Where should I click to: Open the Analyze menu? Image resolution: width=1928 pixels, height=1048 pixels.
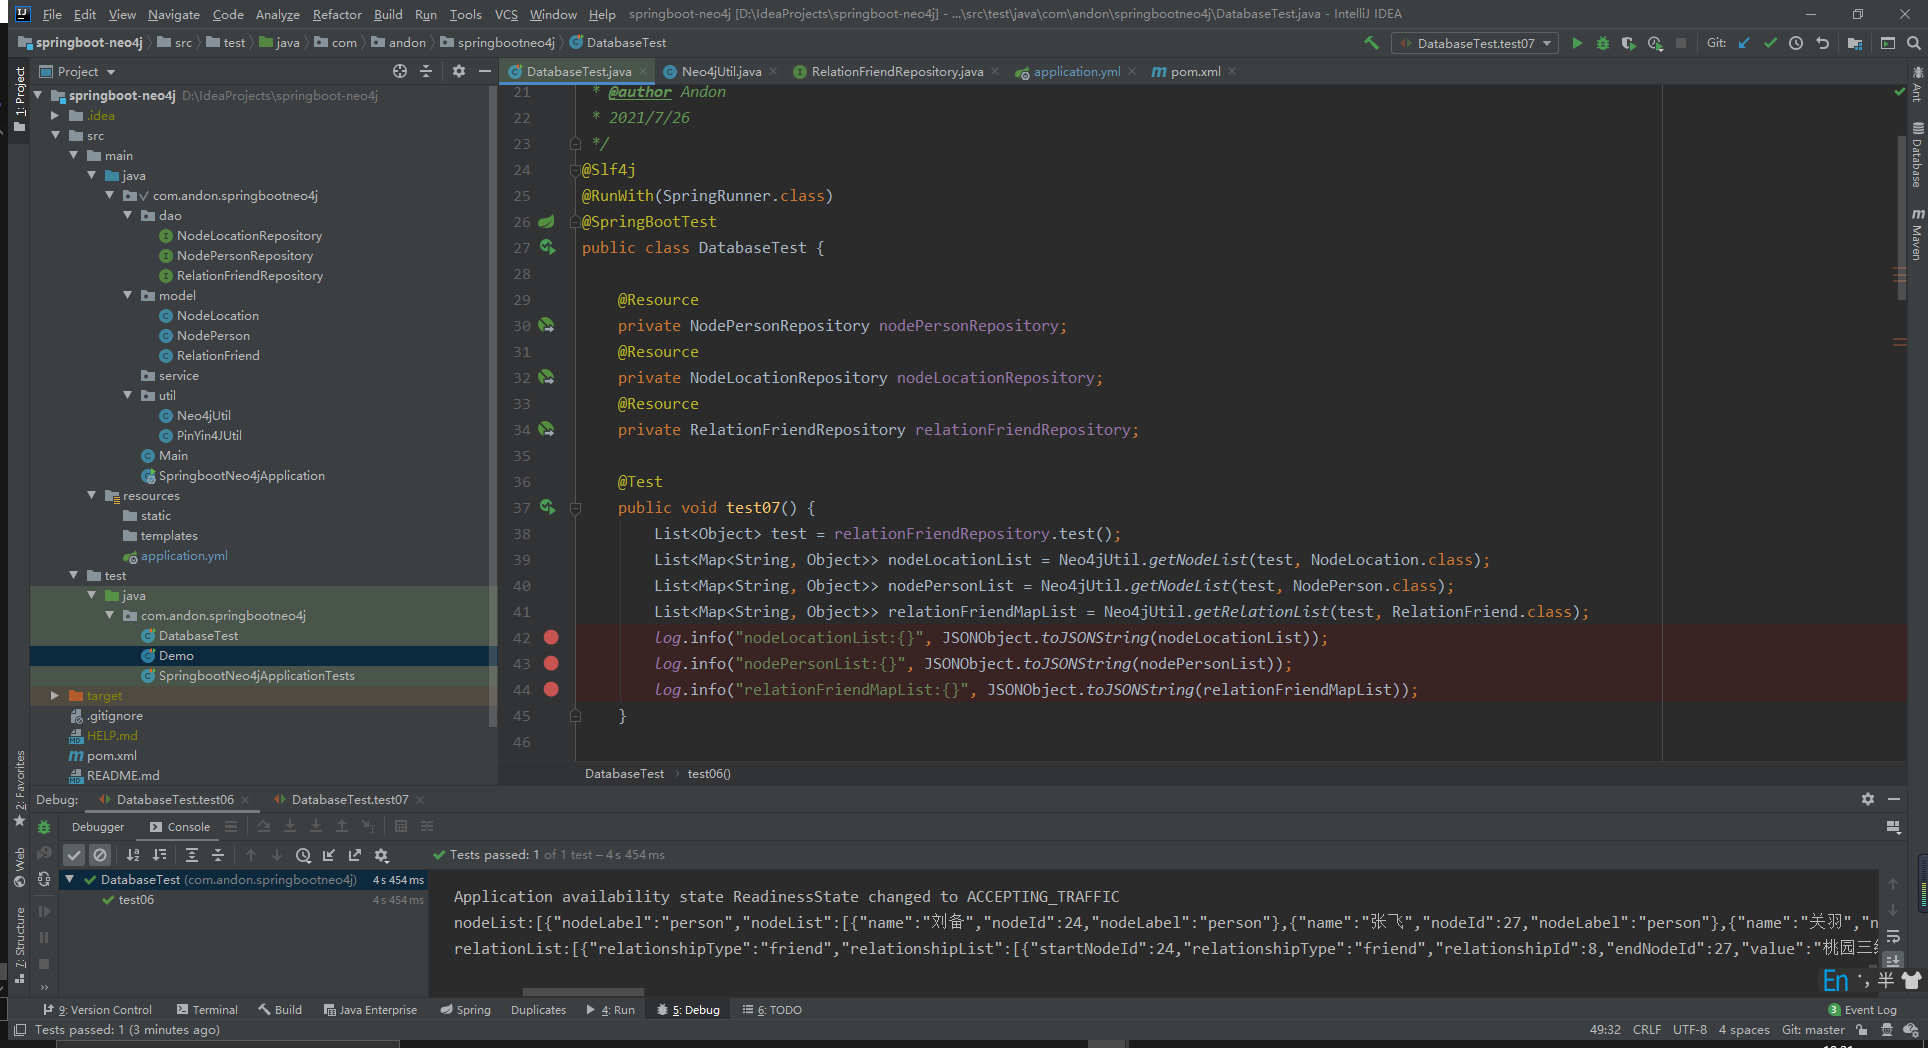pos(277,14)
